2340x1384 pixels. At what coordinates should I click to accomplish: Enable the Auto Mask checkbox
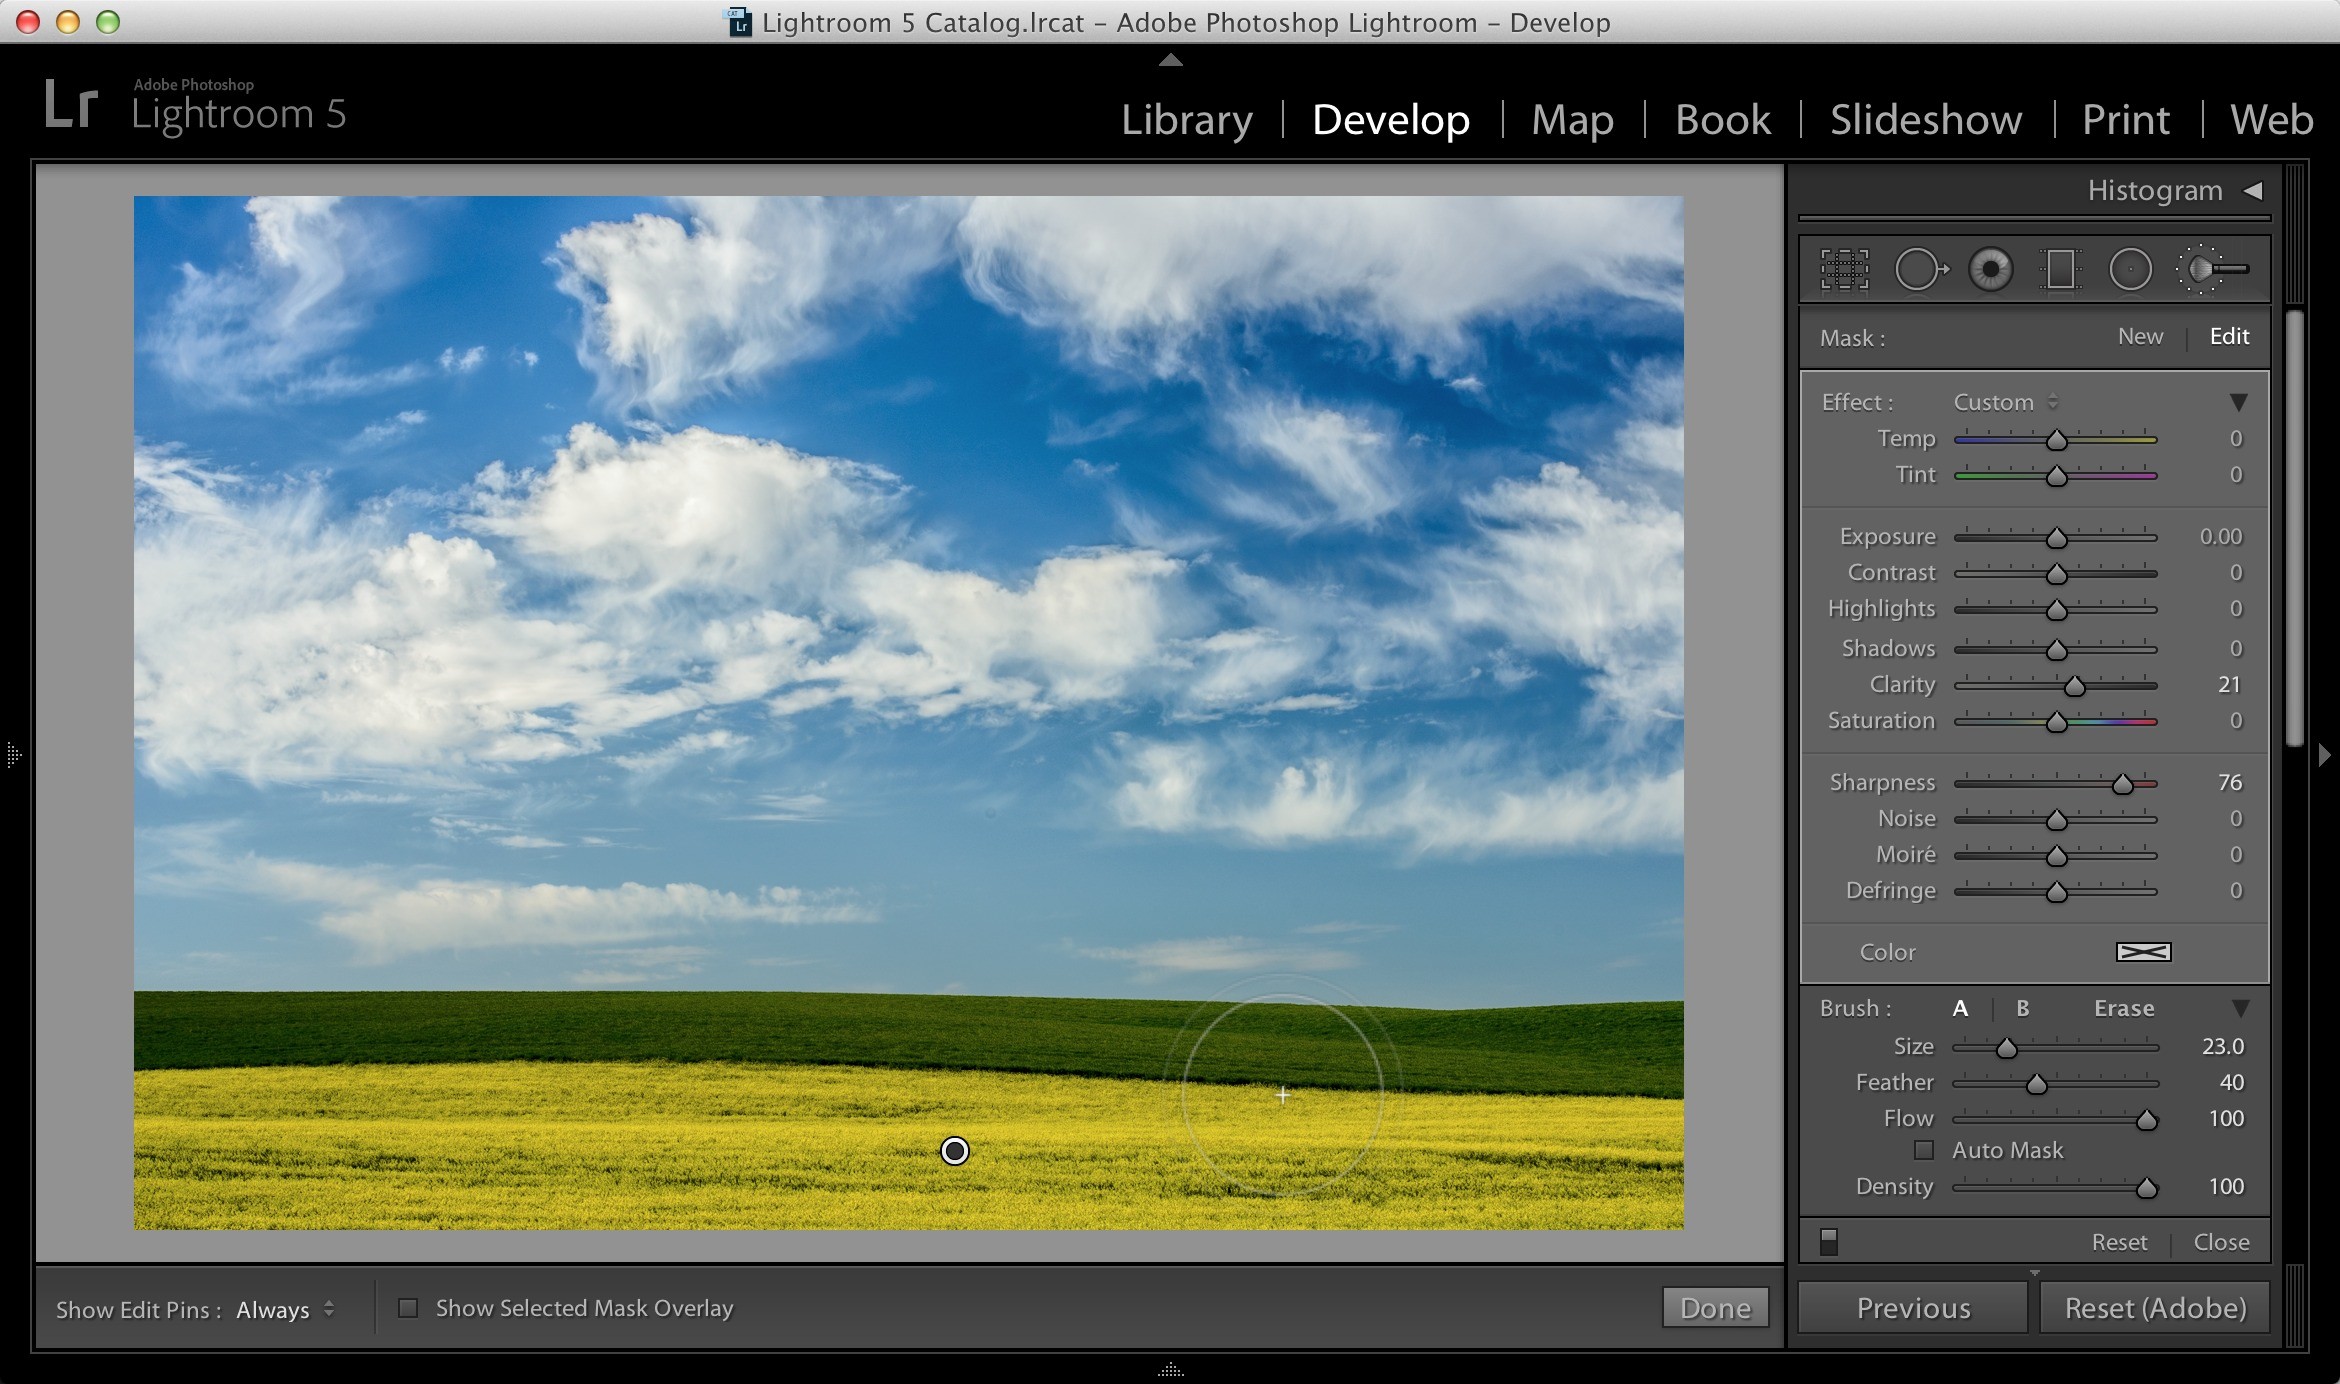click(x=1923, y=1150)
